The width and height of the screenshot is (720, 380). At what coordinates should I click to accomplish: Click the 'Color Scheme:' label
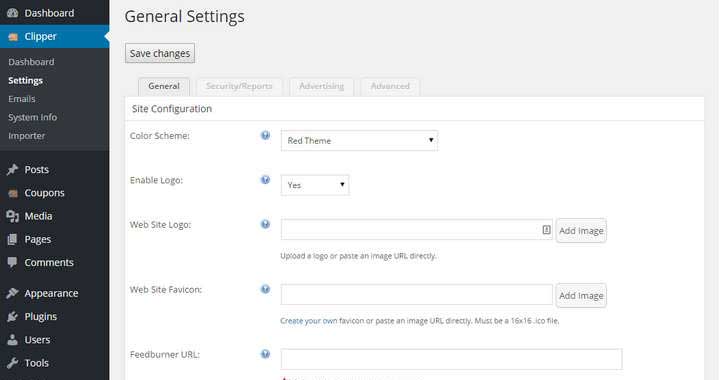coord(160,136)
